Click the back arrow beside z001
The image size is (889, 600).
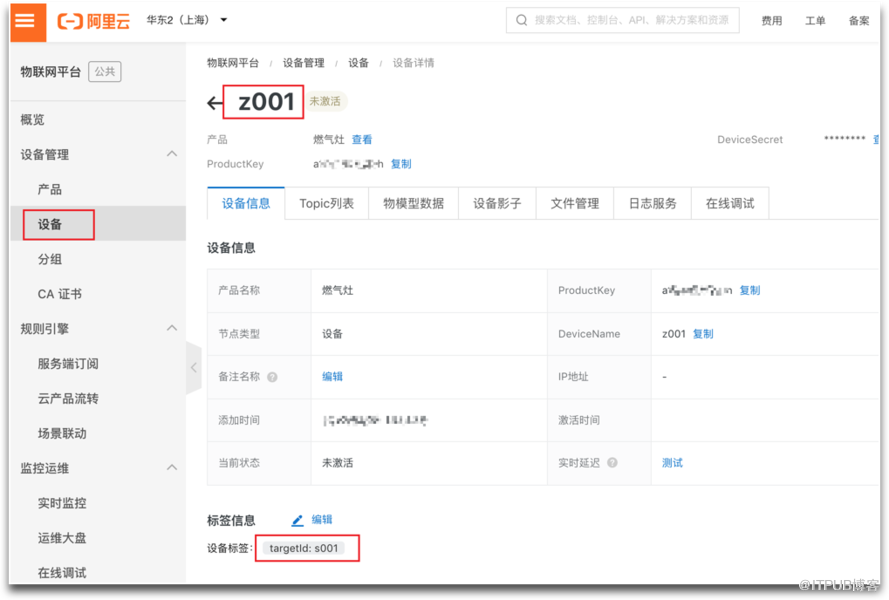[215, 102]
